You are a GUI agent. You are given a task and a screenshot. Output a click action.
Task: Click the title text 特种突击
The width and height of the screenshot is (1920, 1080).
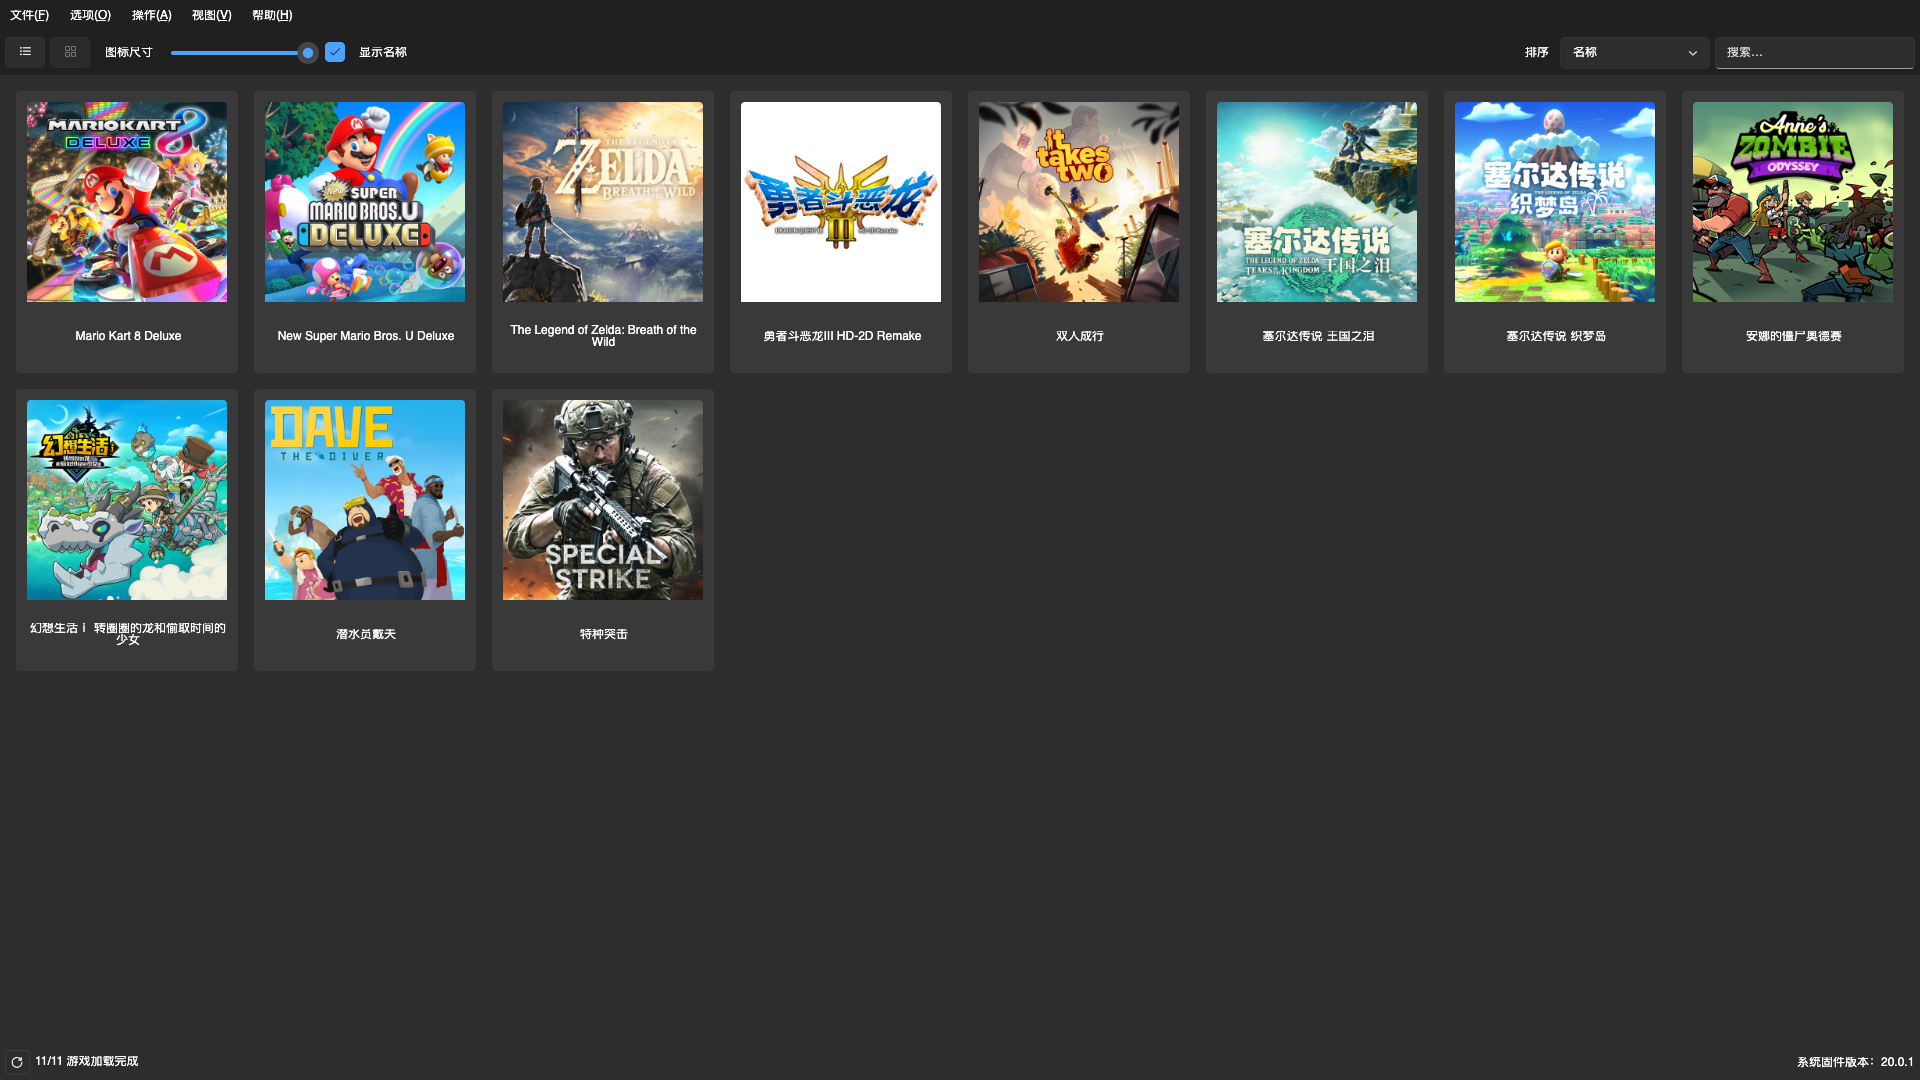[x=604, y=634]
